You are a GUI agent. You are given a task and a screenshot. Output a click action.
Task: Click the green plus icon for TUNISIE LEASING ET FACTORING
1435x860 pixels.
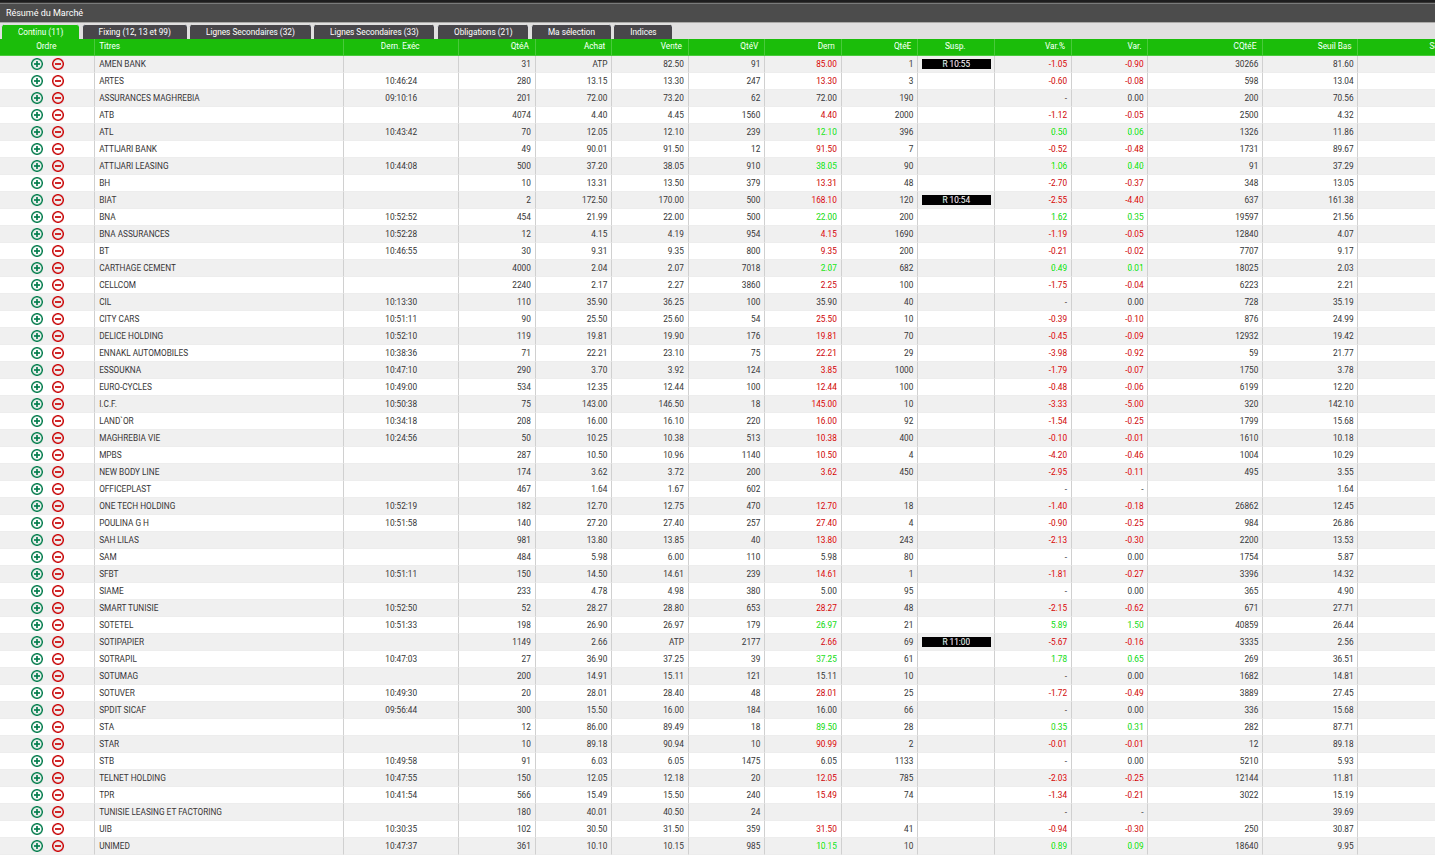point(37,812)
